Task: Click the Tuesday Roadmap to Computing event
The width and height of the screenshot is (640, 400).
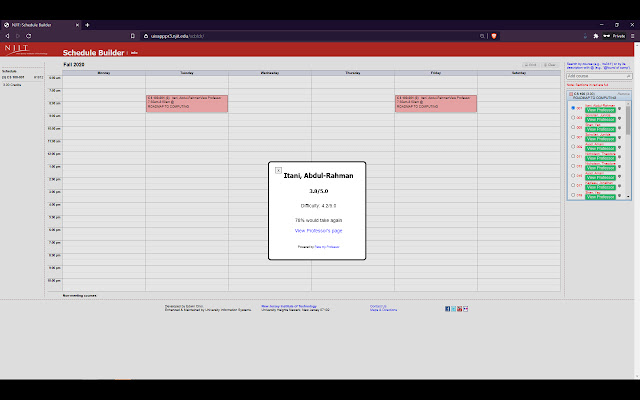Action: pyautogui.click(x=187, y=104)
